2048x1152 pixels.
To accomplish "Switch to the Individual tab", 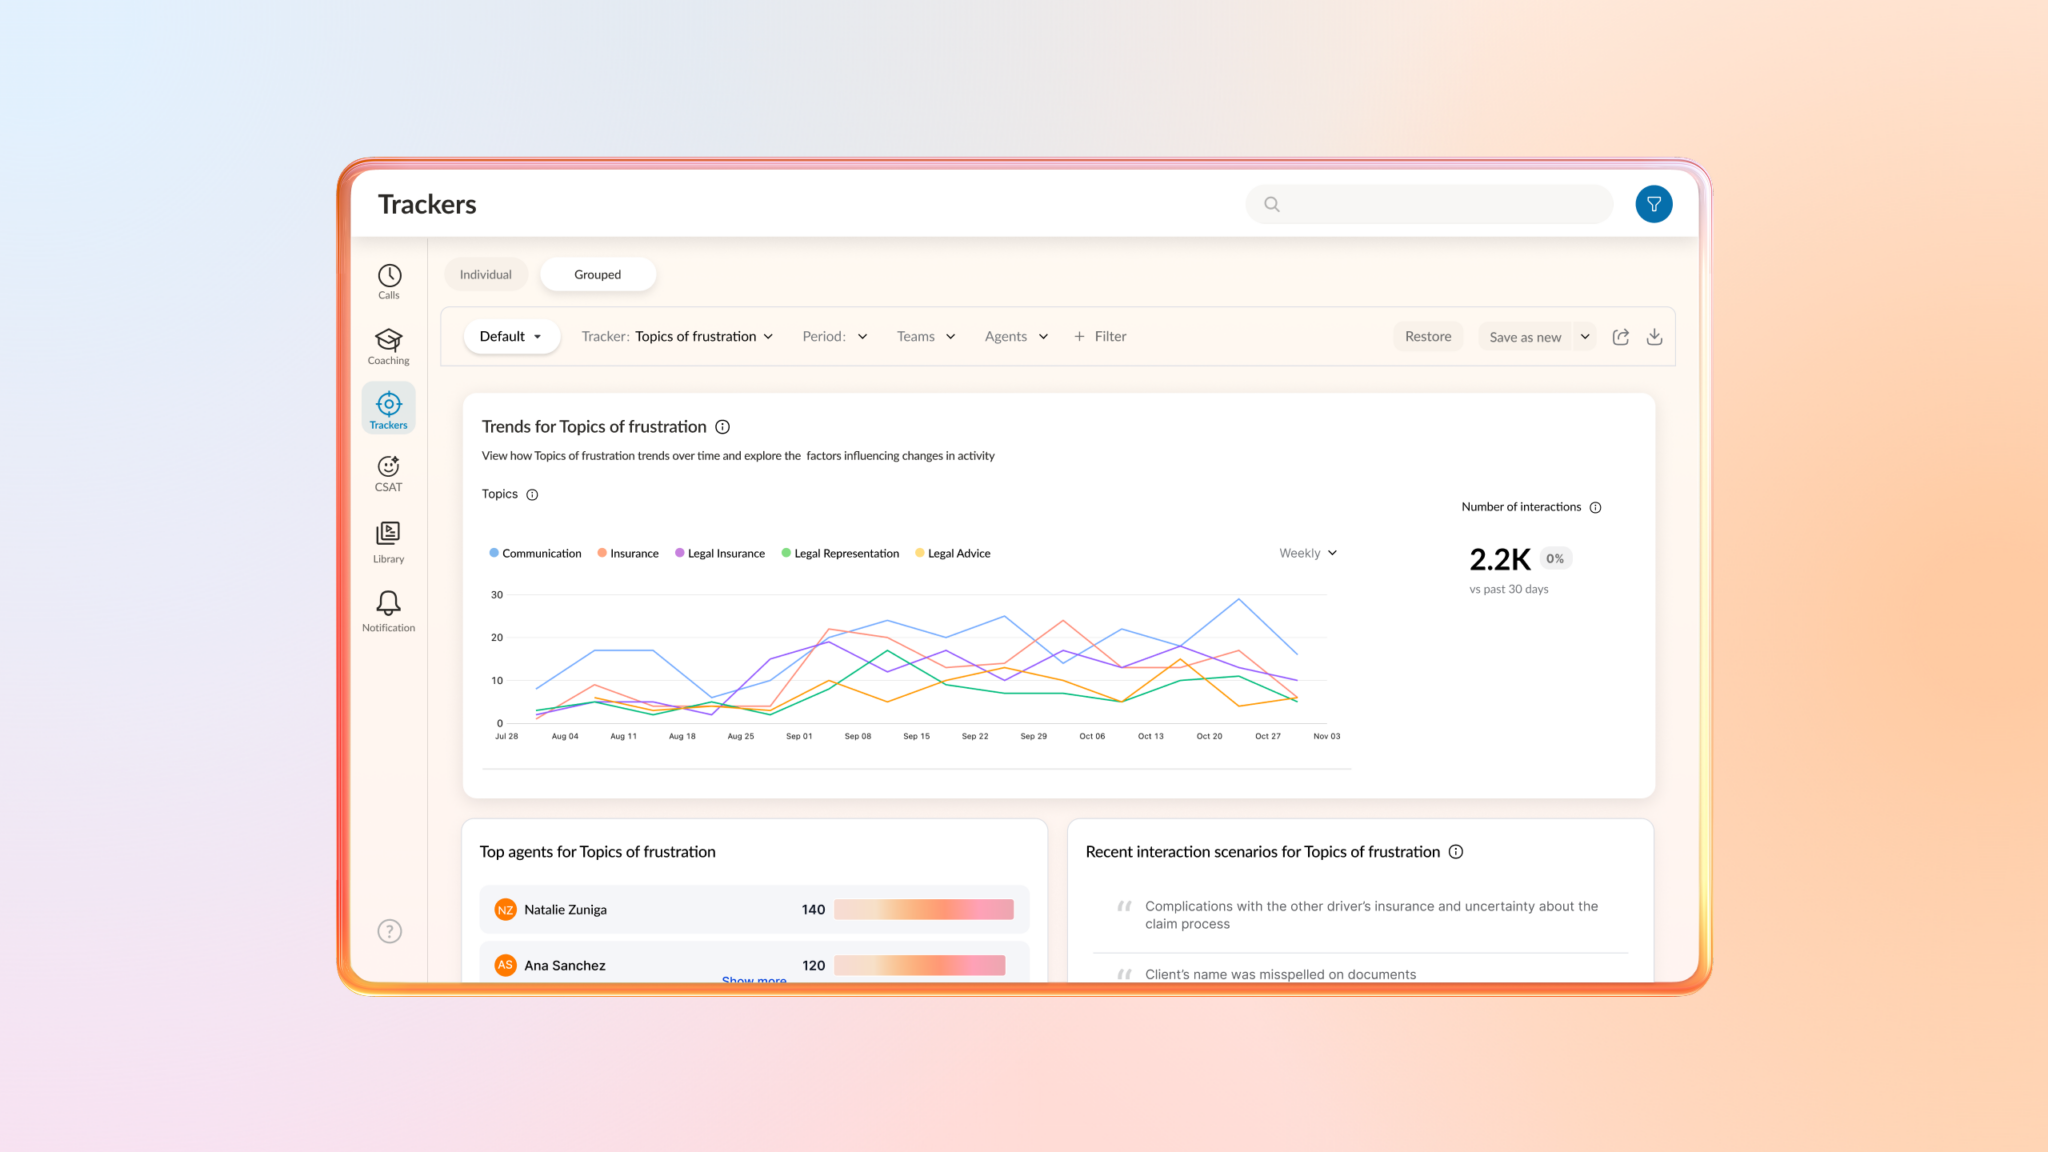I will click(486, 274).
